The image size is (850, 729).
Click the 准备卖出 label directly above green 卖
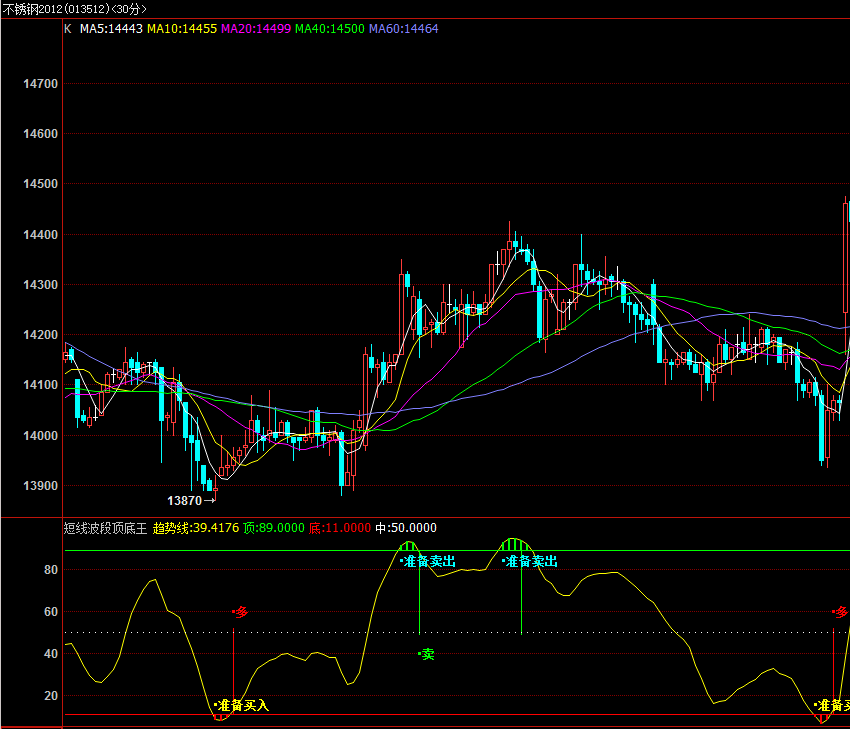click(429, 562)
